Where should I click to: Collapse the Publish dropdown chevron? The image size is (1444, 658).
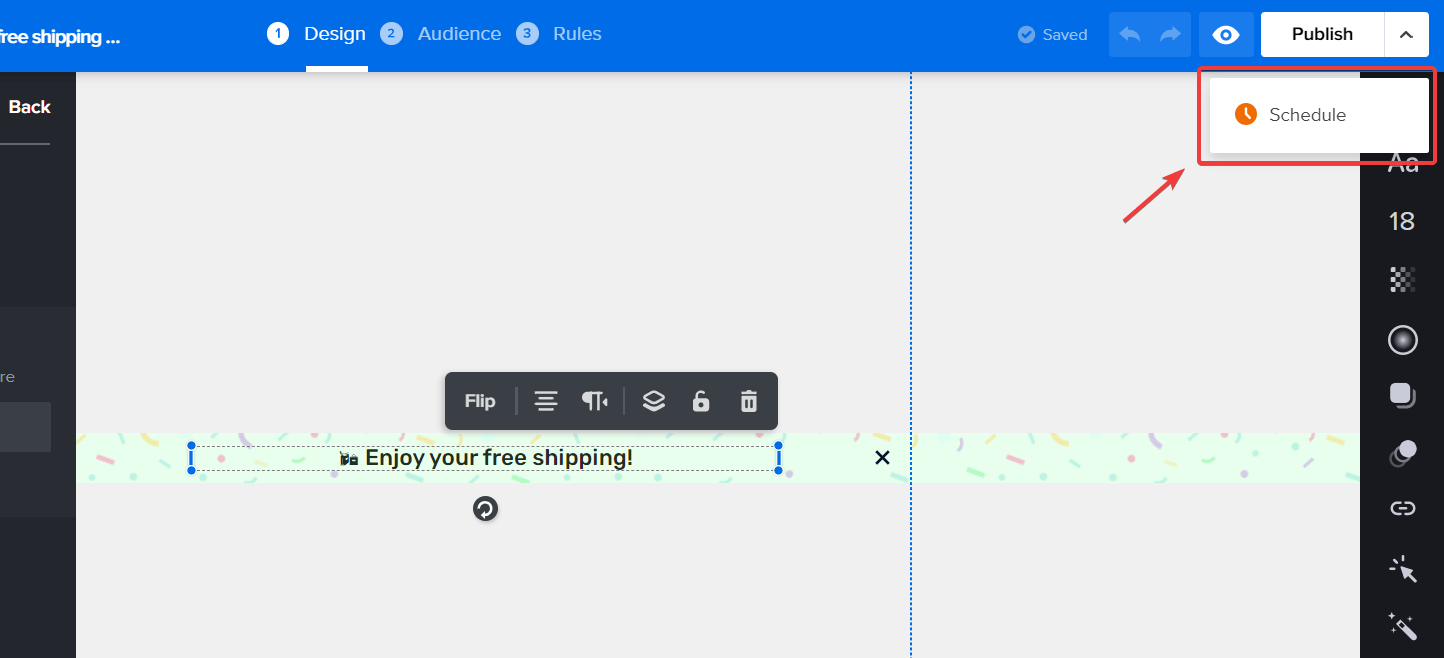tap(1406, 35)
